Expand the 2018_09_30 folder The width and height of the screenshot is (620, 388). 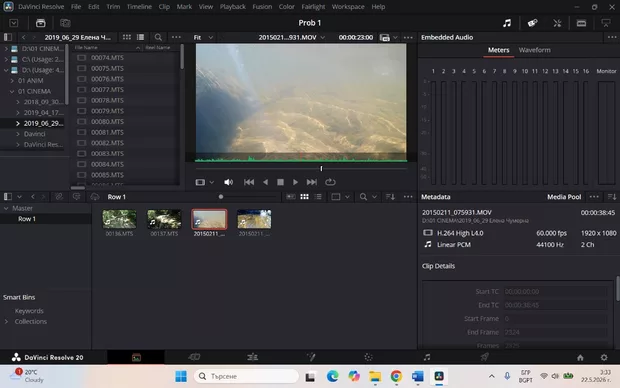[18, 102]
